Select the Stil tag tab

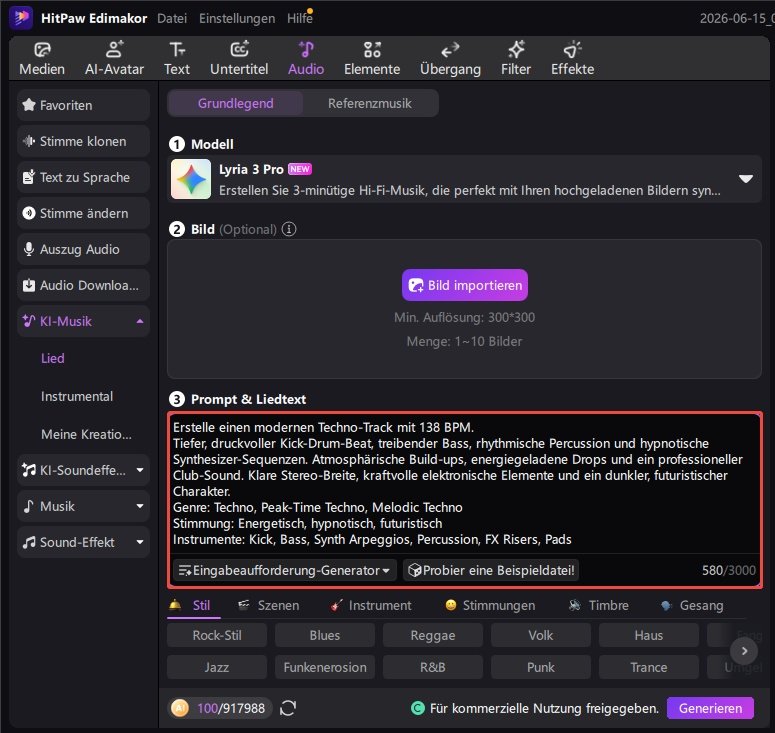pyautogui.click(x=193, y=605)
